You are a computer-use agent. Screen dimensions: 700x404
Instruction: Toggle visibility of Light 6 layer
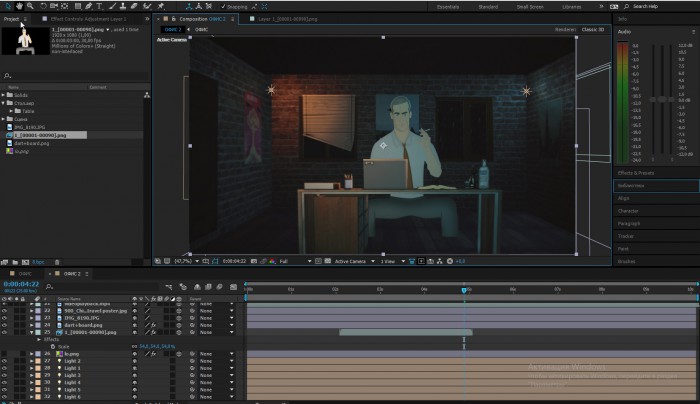point(4,396)
